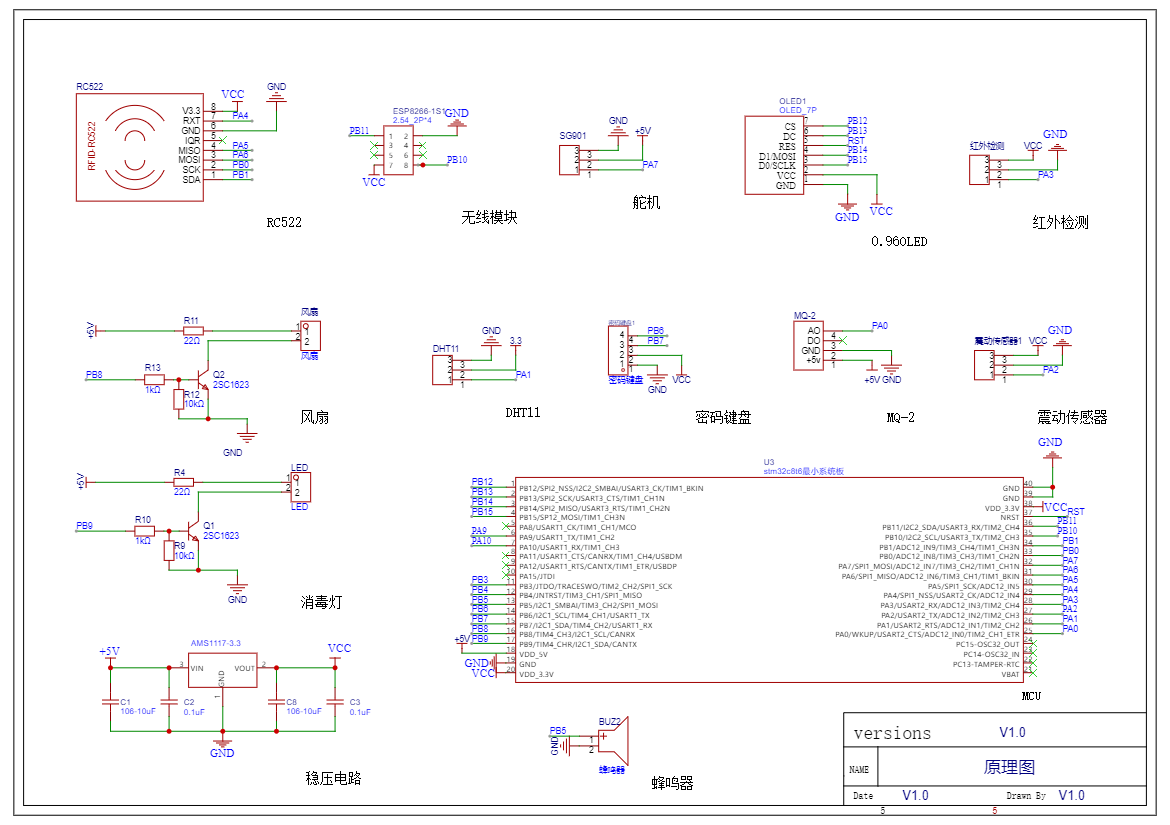
Task: Click the VDD_5V pin label on MCU
Action: tap(534, 655)
